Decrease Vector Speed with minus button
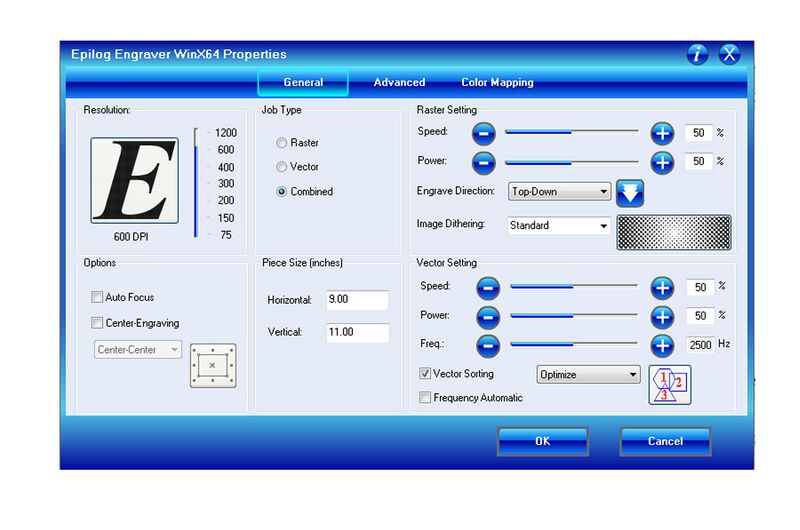The width and height of the screenshot is (800, 530). tap(488, 288)
